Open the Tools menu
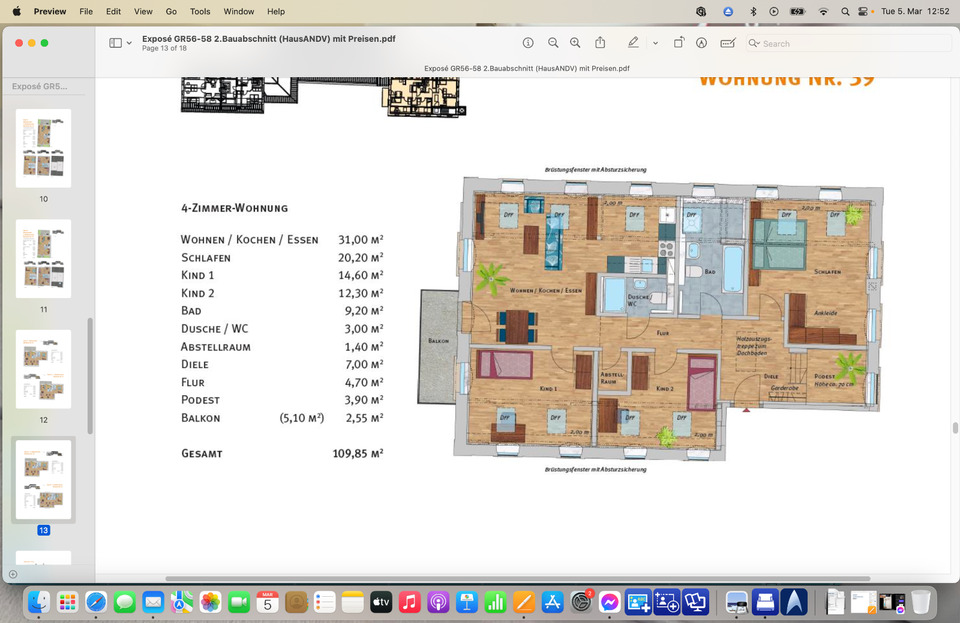Image resolution: width=960 pixels, height=623 pixels. pos(200,11)
